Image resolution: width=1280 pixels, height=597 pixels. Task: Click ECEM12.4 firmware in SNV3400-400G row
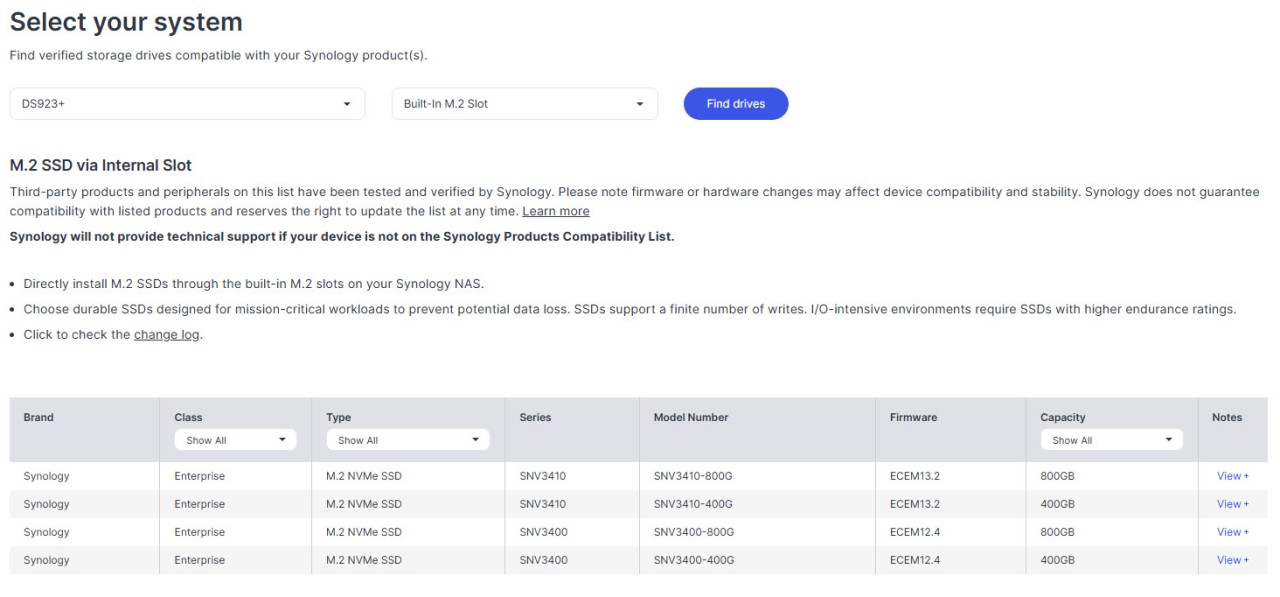click(x=915, y=560)
